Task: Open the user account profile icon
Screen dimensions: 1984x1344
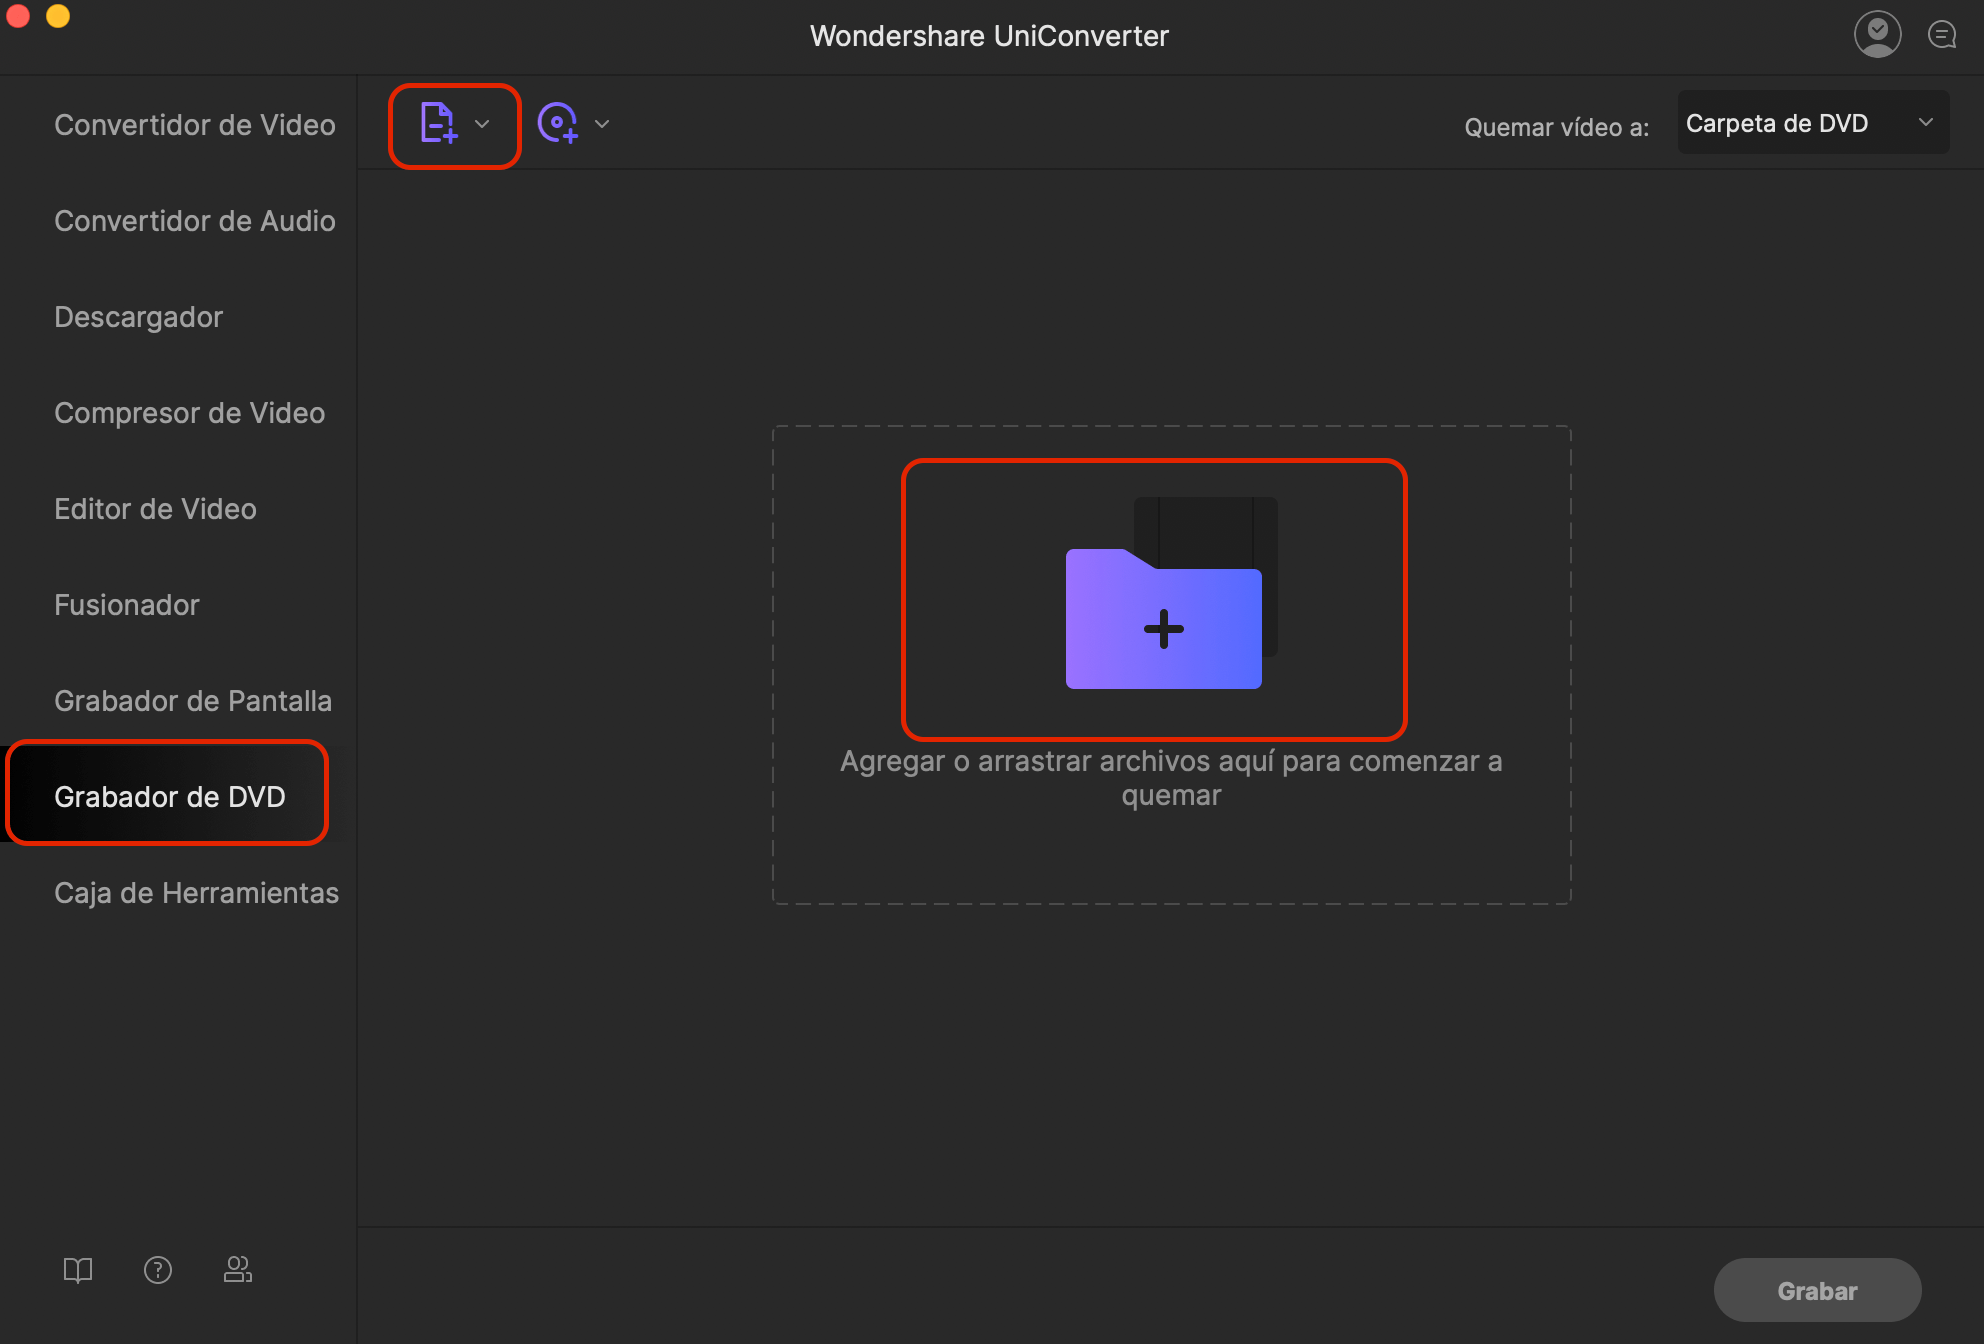Action: (1877, 34)
